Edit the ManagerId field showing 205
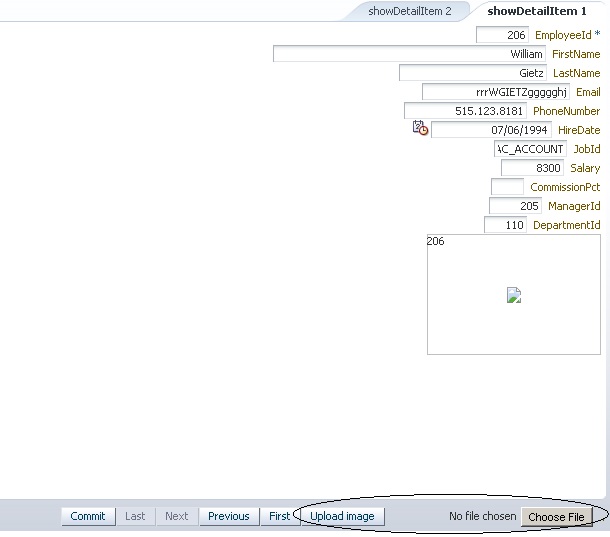Image resolution: width=610 pixels, height=537 pixels. [515, 206]
